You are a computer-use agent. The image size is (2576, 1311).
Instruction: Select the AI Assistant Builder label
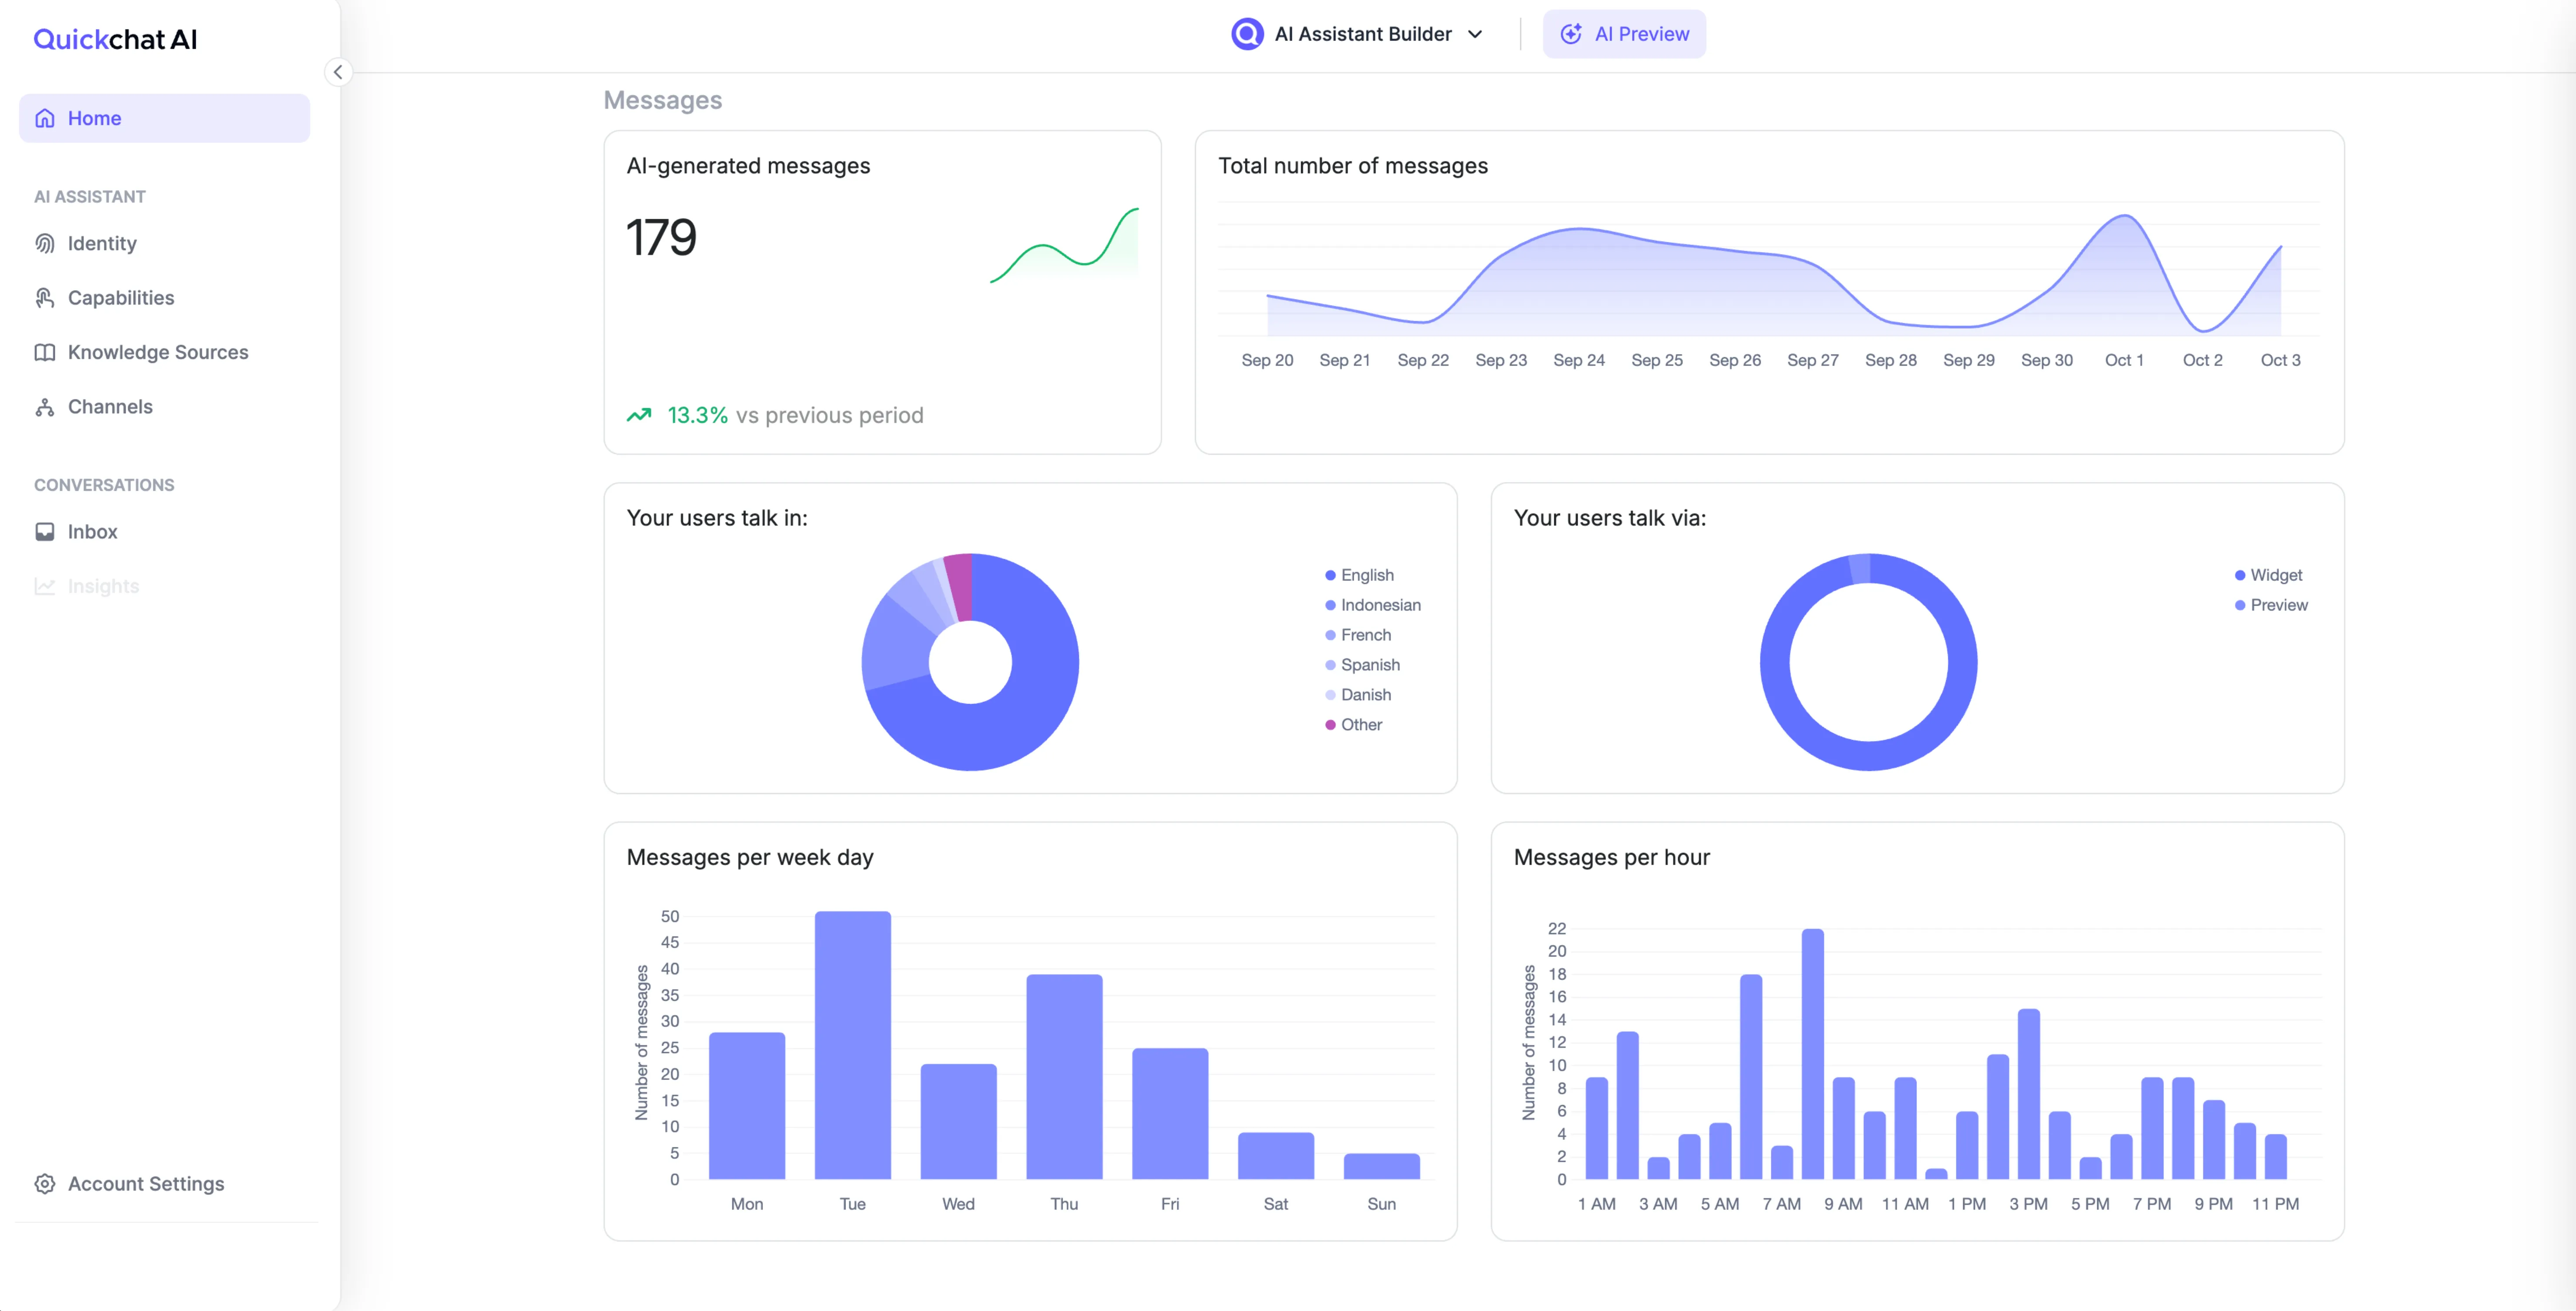point(1362,34)
